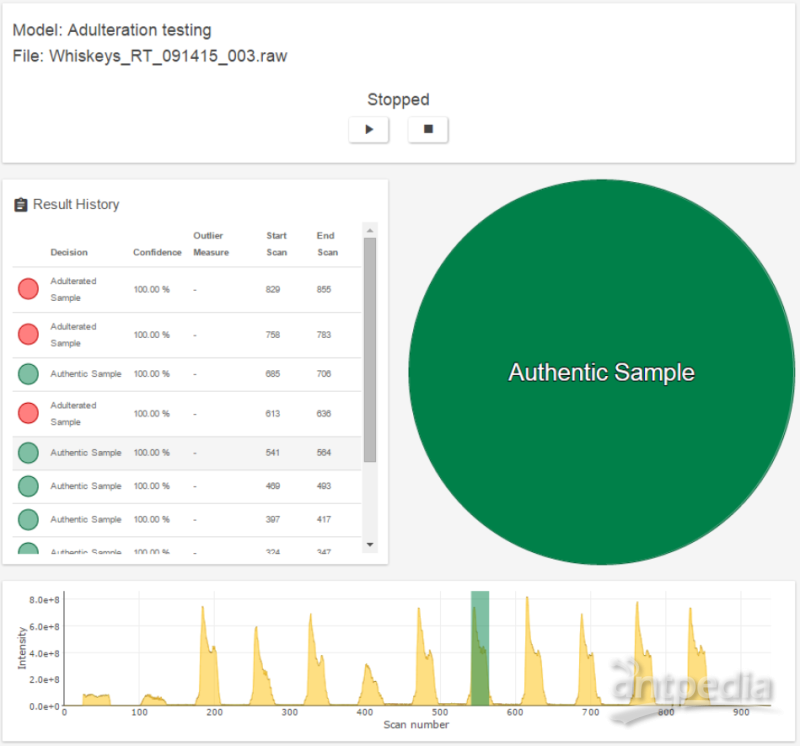The width and height of the screenshot is (800, 746).
Task: Click the Result History scrollbar up arrow
Action: pyautogui.click(x=370, y=229)
